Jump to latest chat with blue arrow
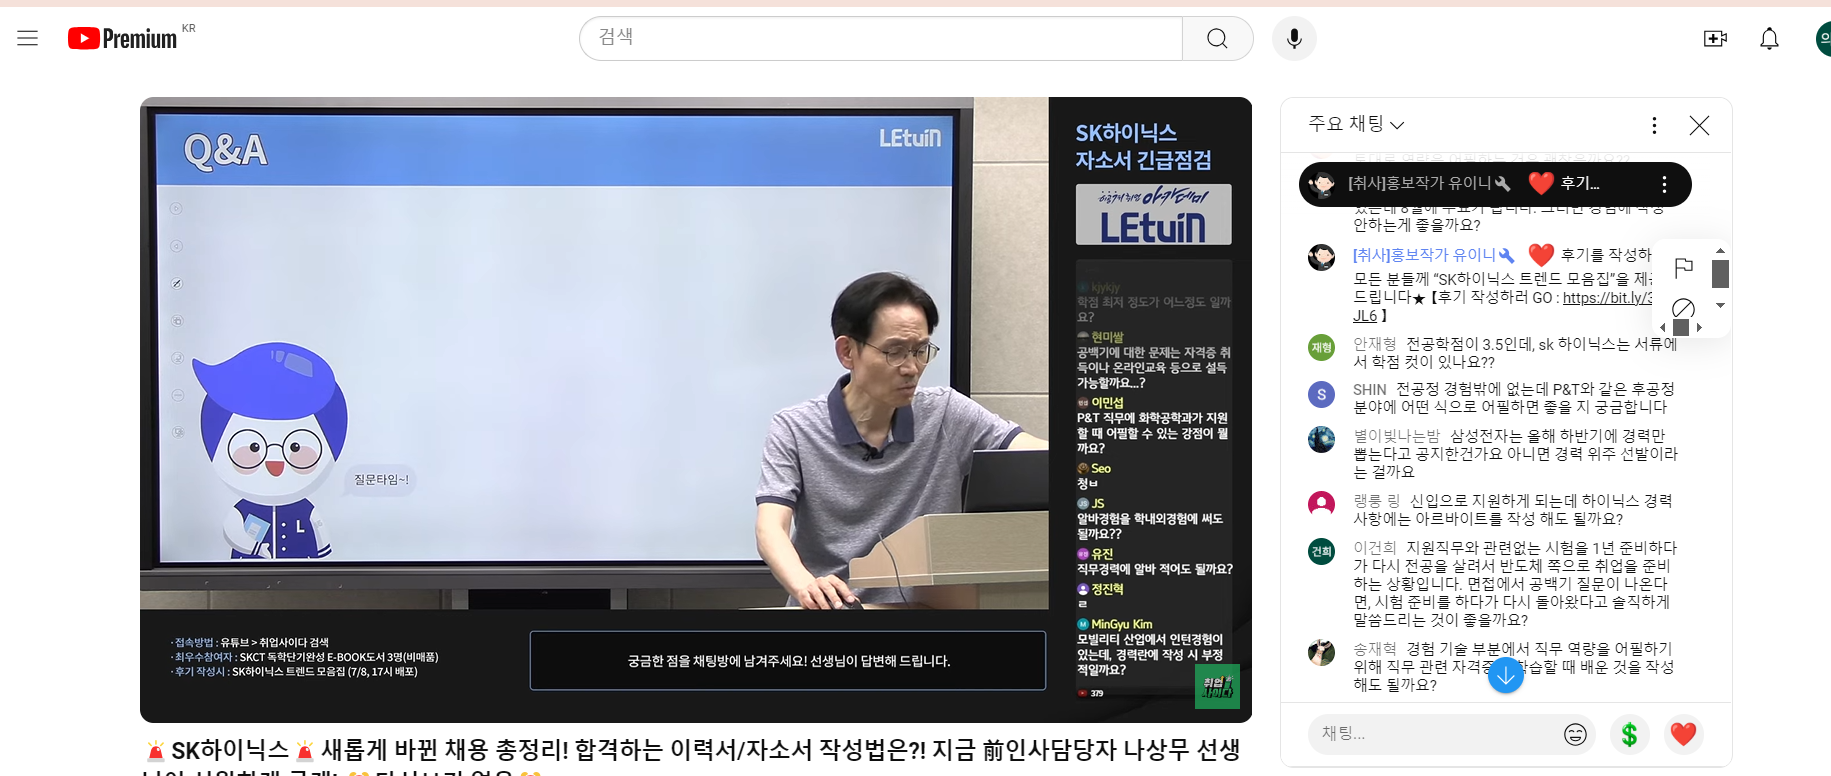Image resolution: width=1831 pixels, height=776 pixels. click(1506, 676)
